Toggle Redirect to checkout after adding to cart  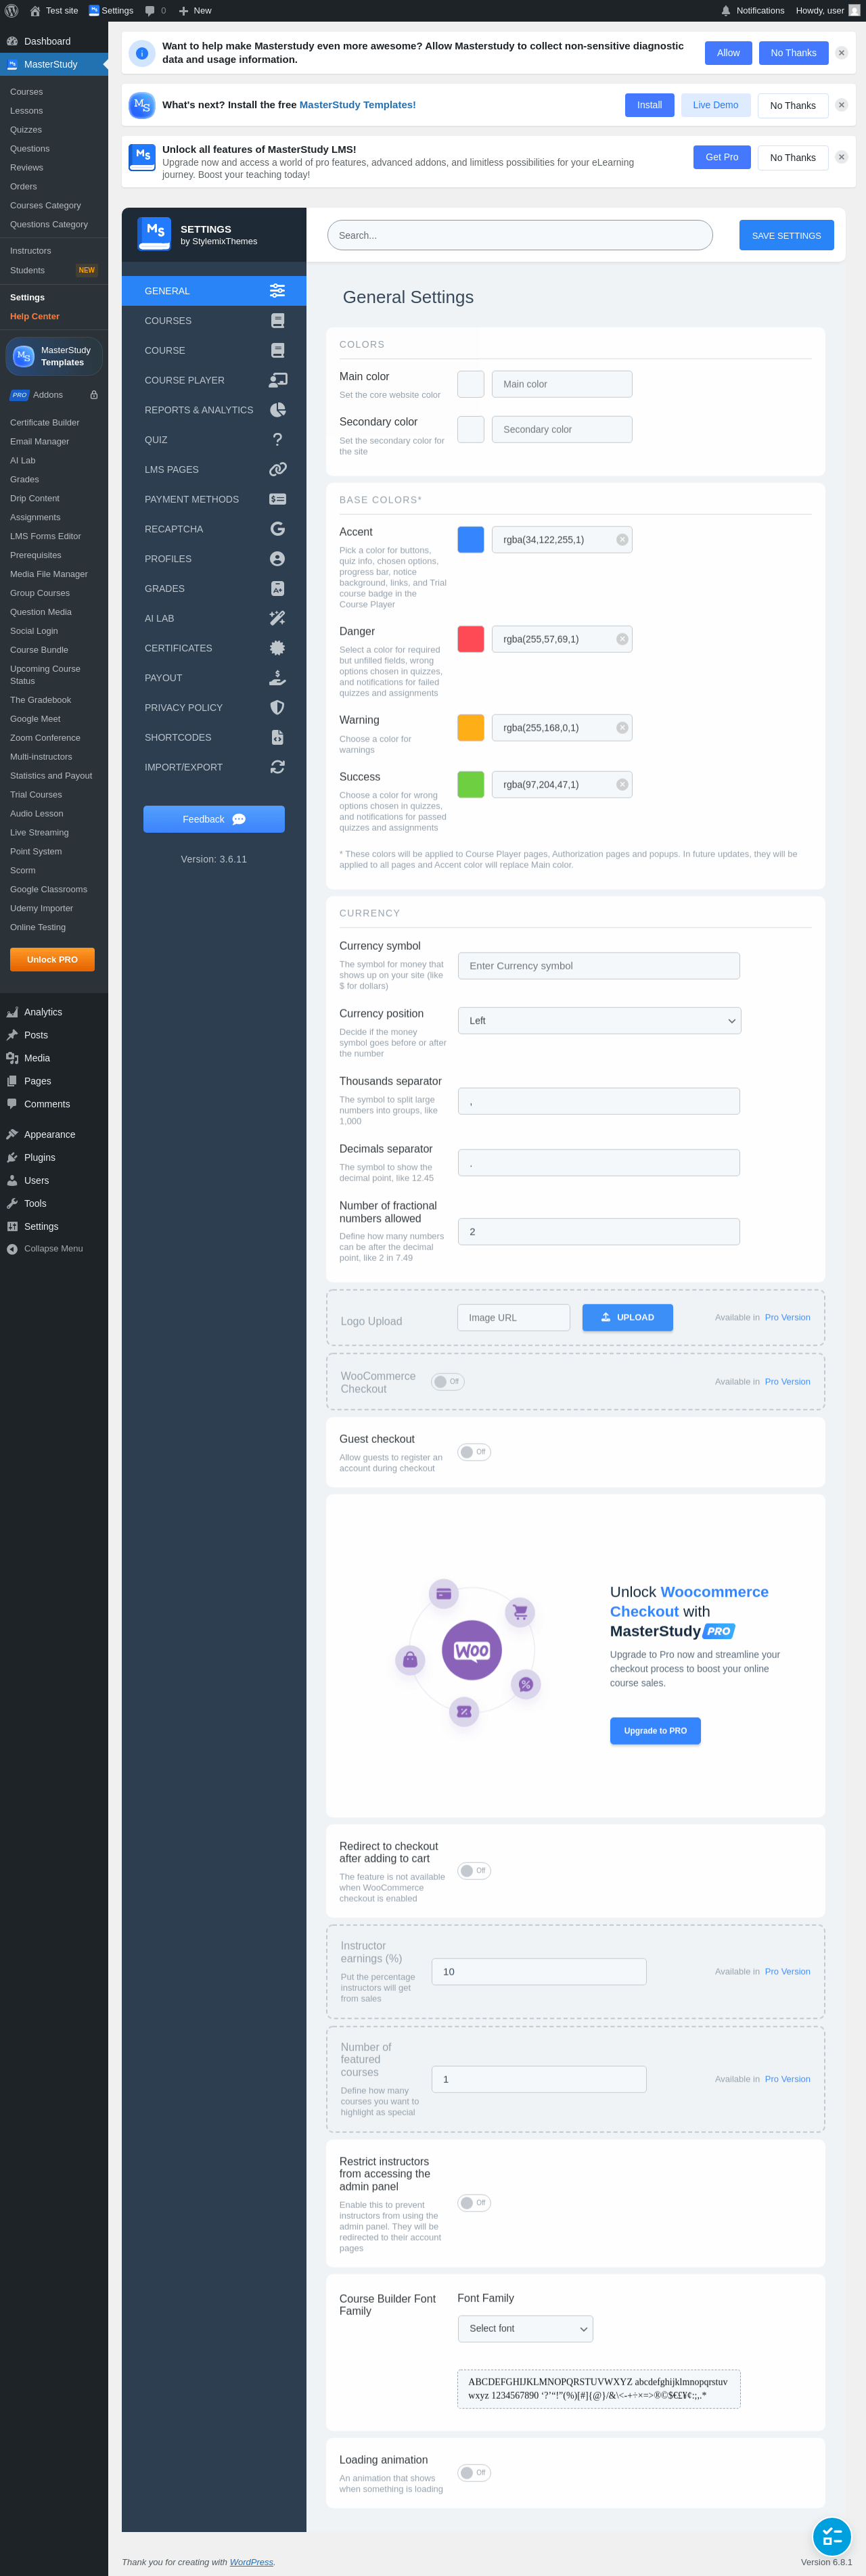474,1870
